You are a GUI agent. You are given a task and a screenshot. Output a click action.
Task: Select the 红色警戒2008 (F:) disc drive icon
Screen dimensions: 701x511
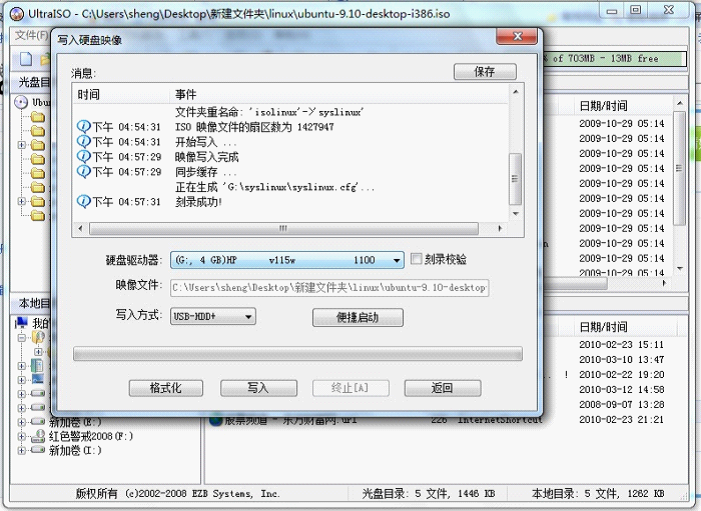(38, 436)
